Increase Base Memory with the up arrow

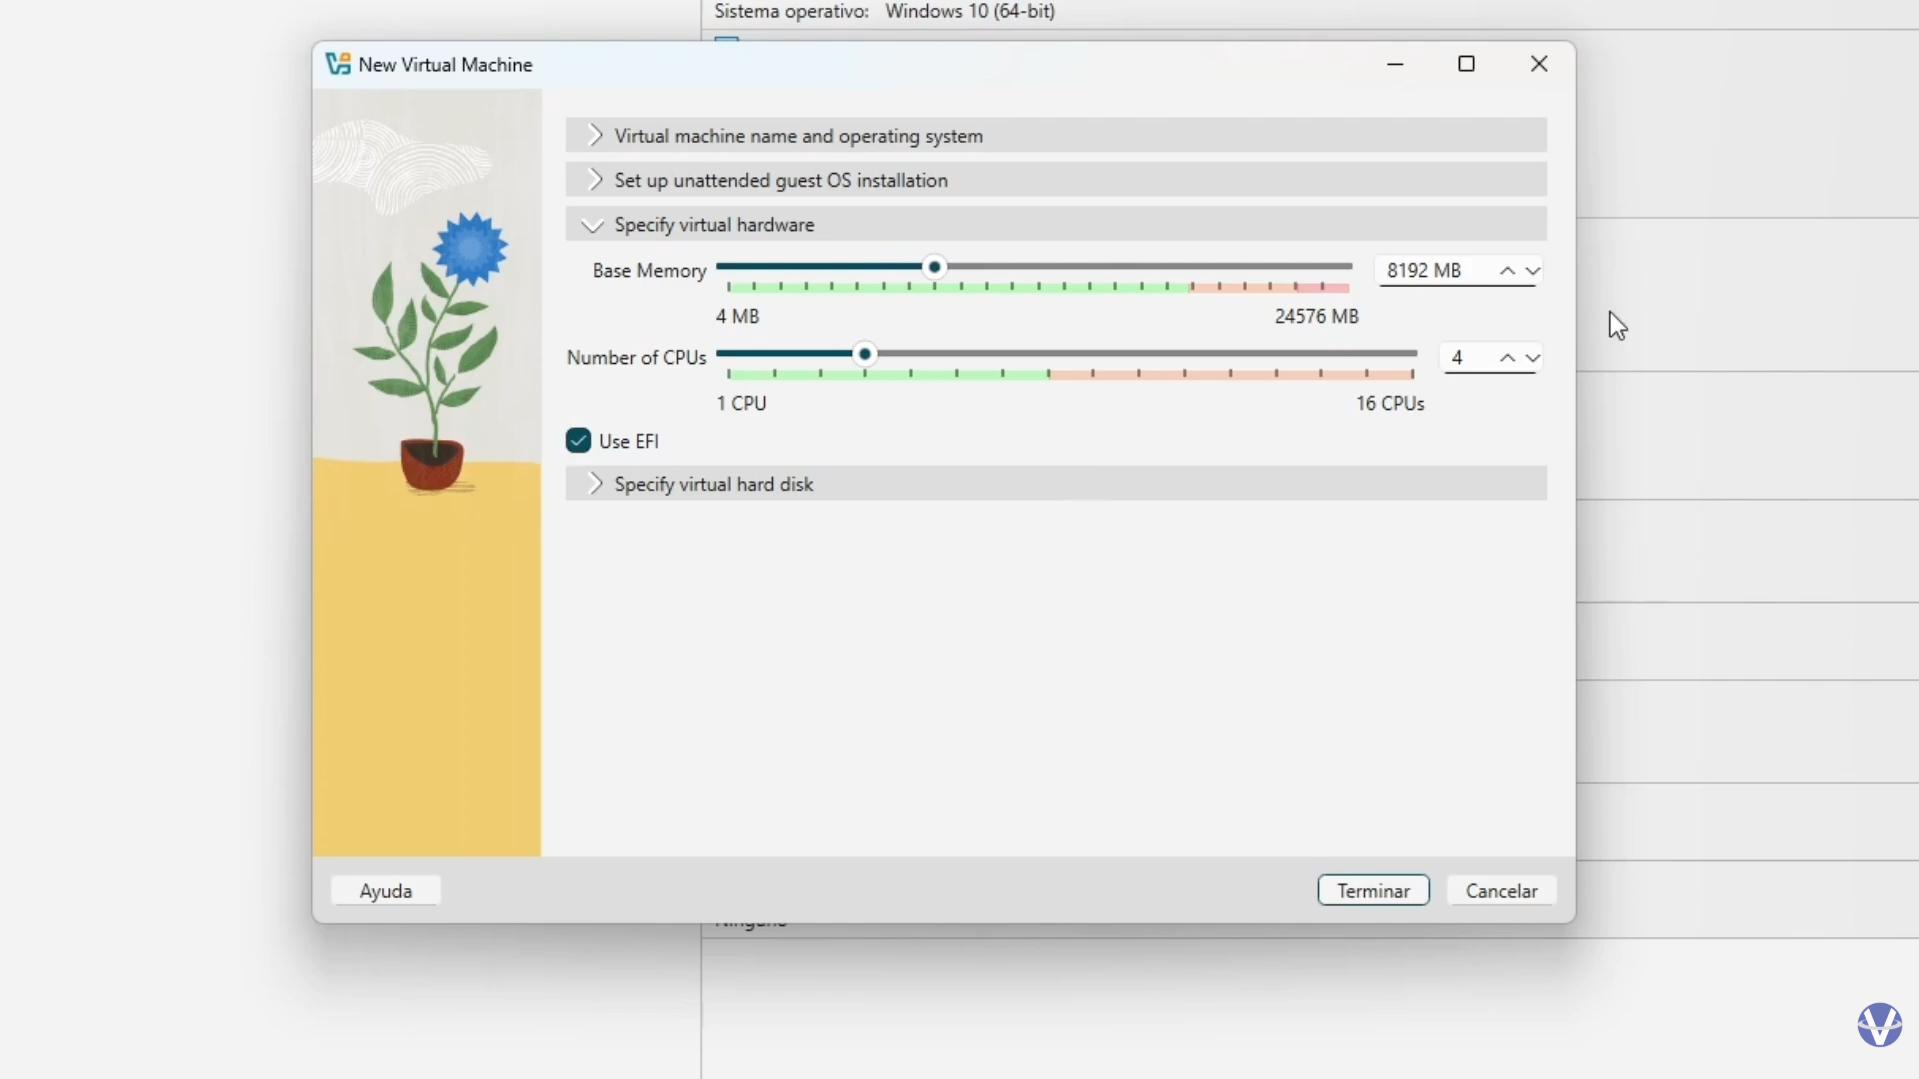1506,271
